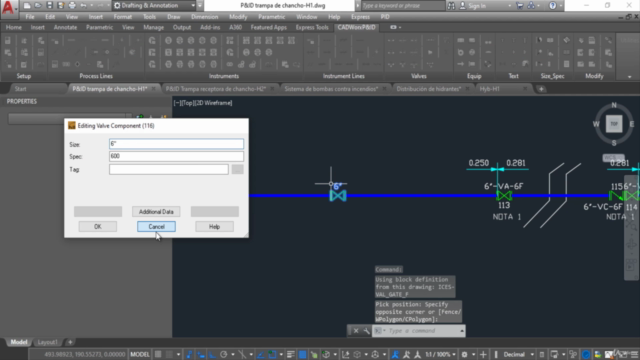This screenshot has height=360, width=640.
Task: Open the Dimension menu
Action: [204, 17]
